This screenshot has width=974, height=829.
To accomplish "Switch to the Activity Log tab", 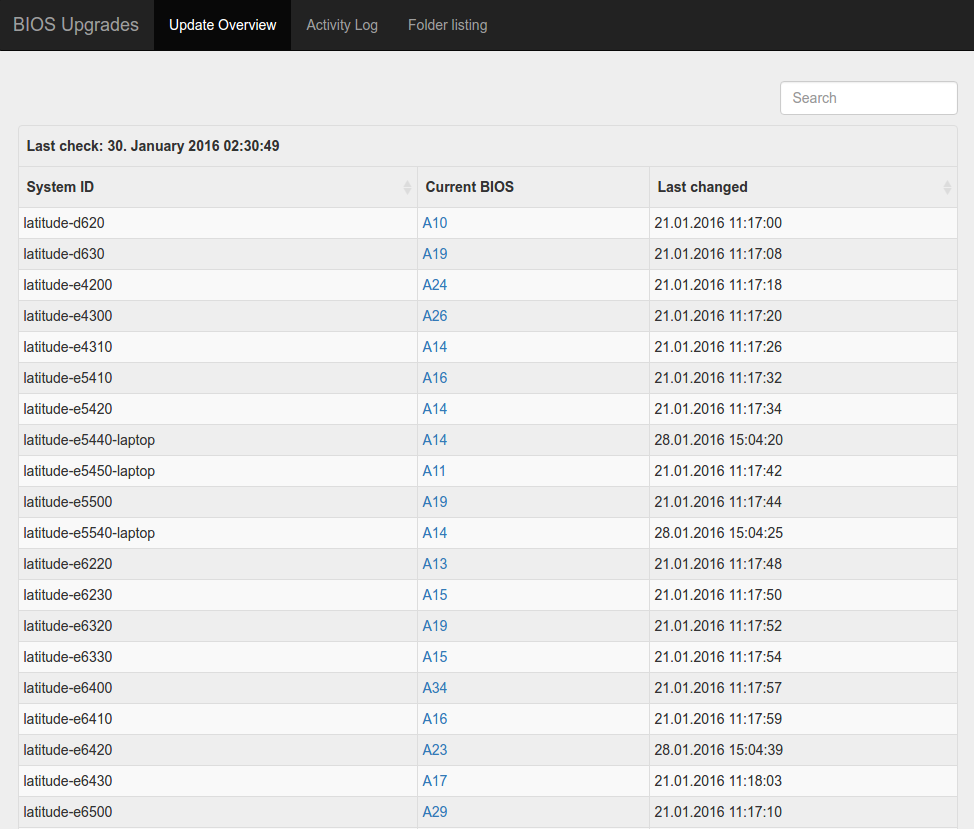I will [342, 25].
